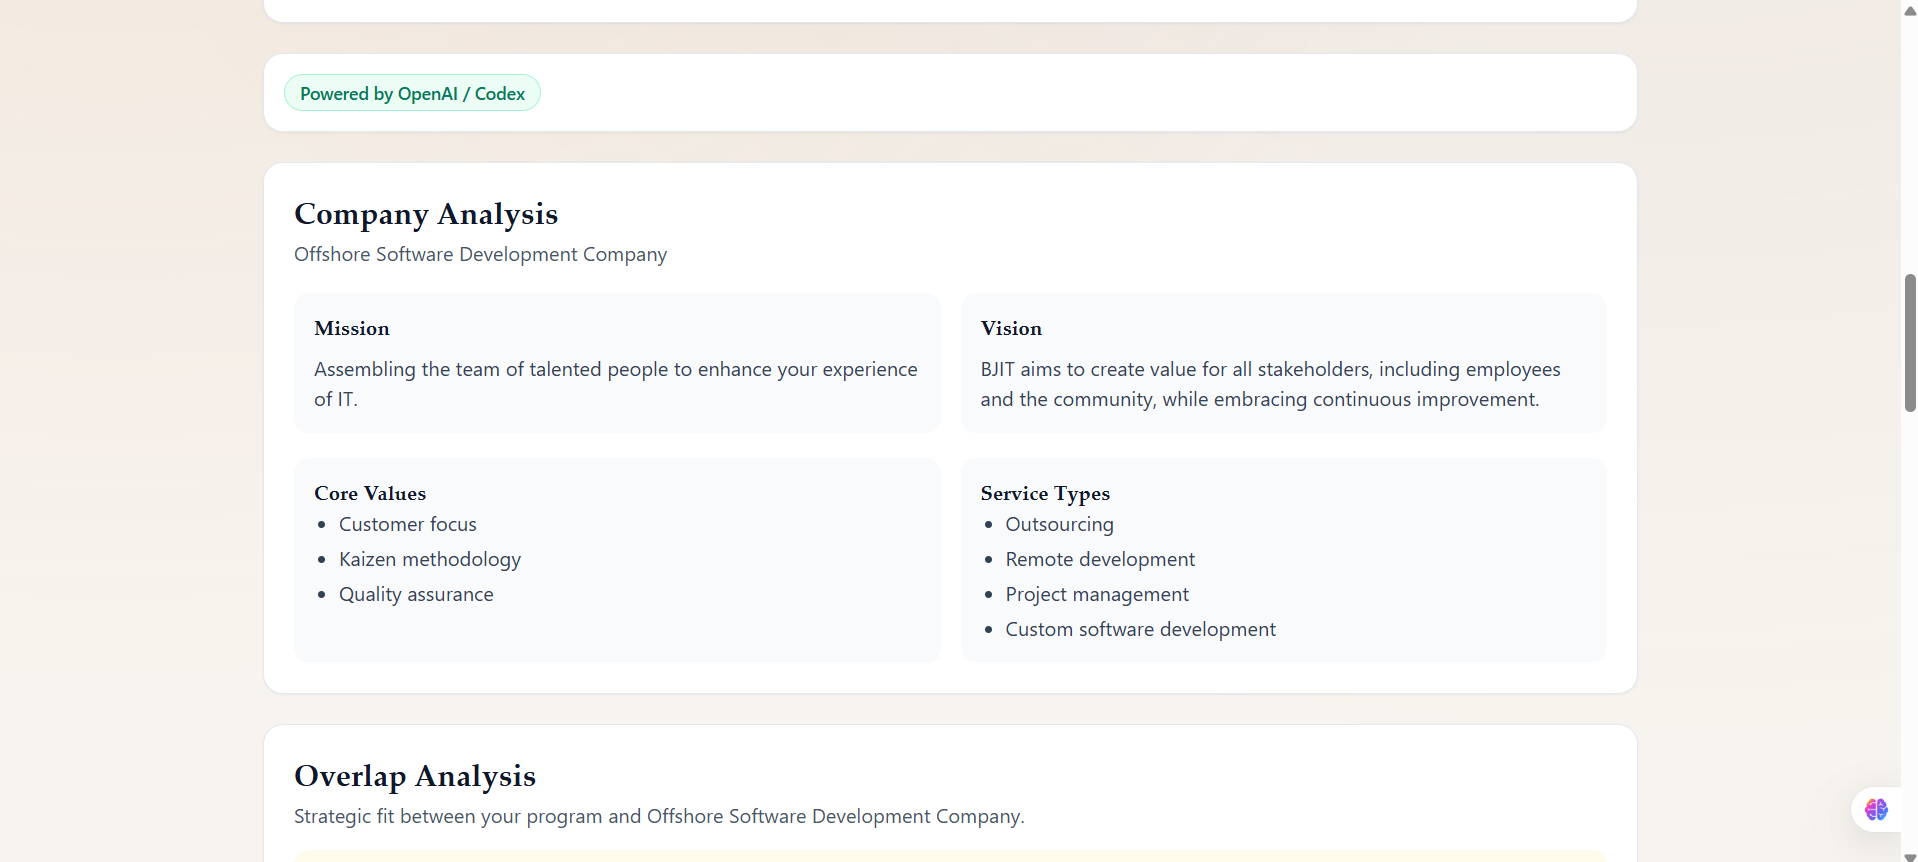The width and height of the screenshot is (1918, 862).
Task: Click the 'Overlap Analysis' heading
Action: (415, 776)
